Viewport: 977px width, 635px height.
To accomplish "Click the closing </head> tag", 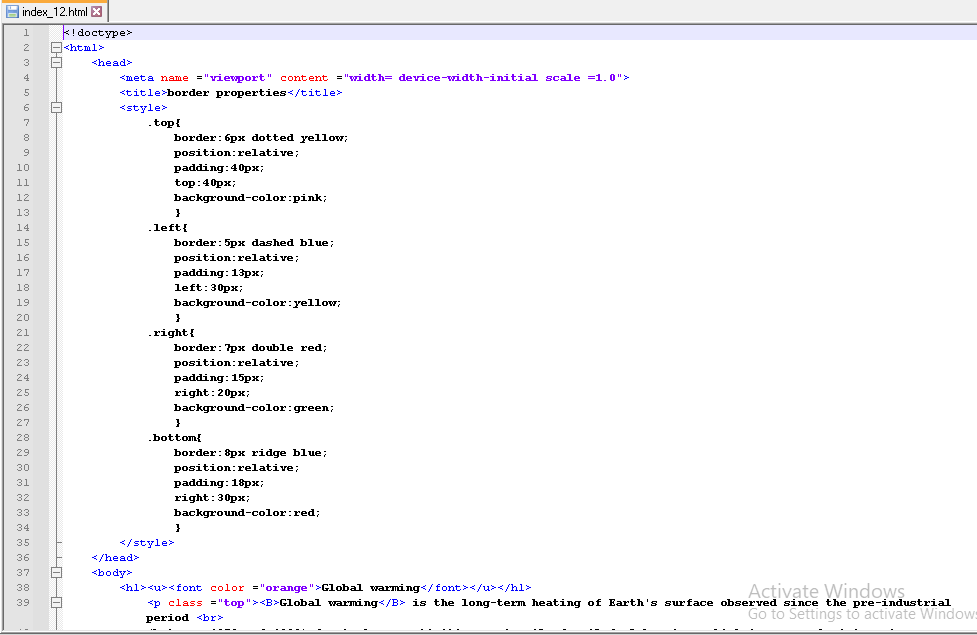I will (x=115, y=558).
